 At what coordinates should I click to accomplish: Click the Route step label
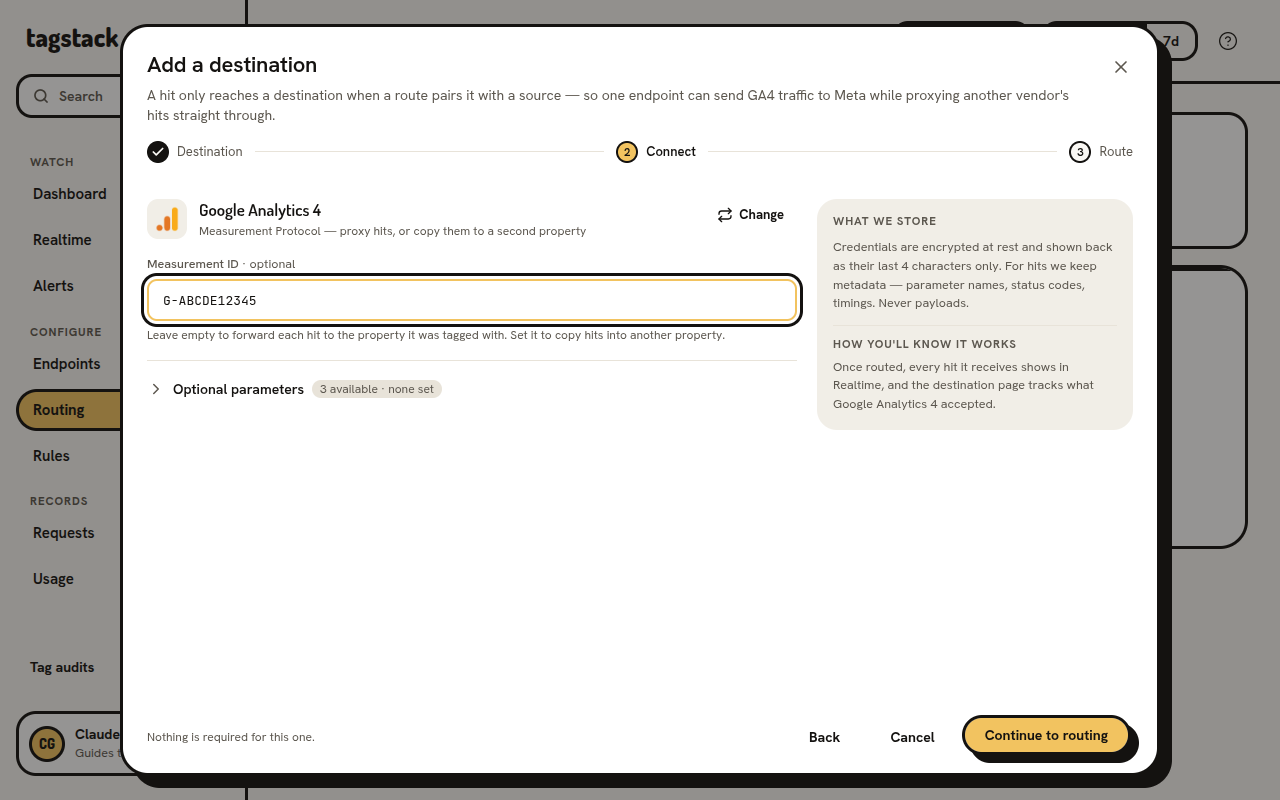point(1116,152)
